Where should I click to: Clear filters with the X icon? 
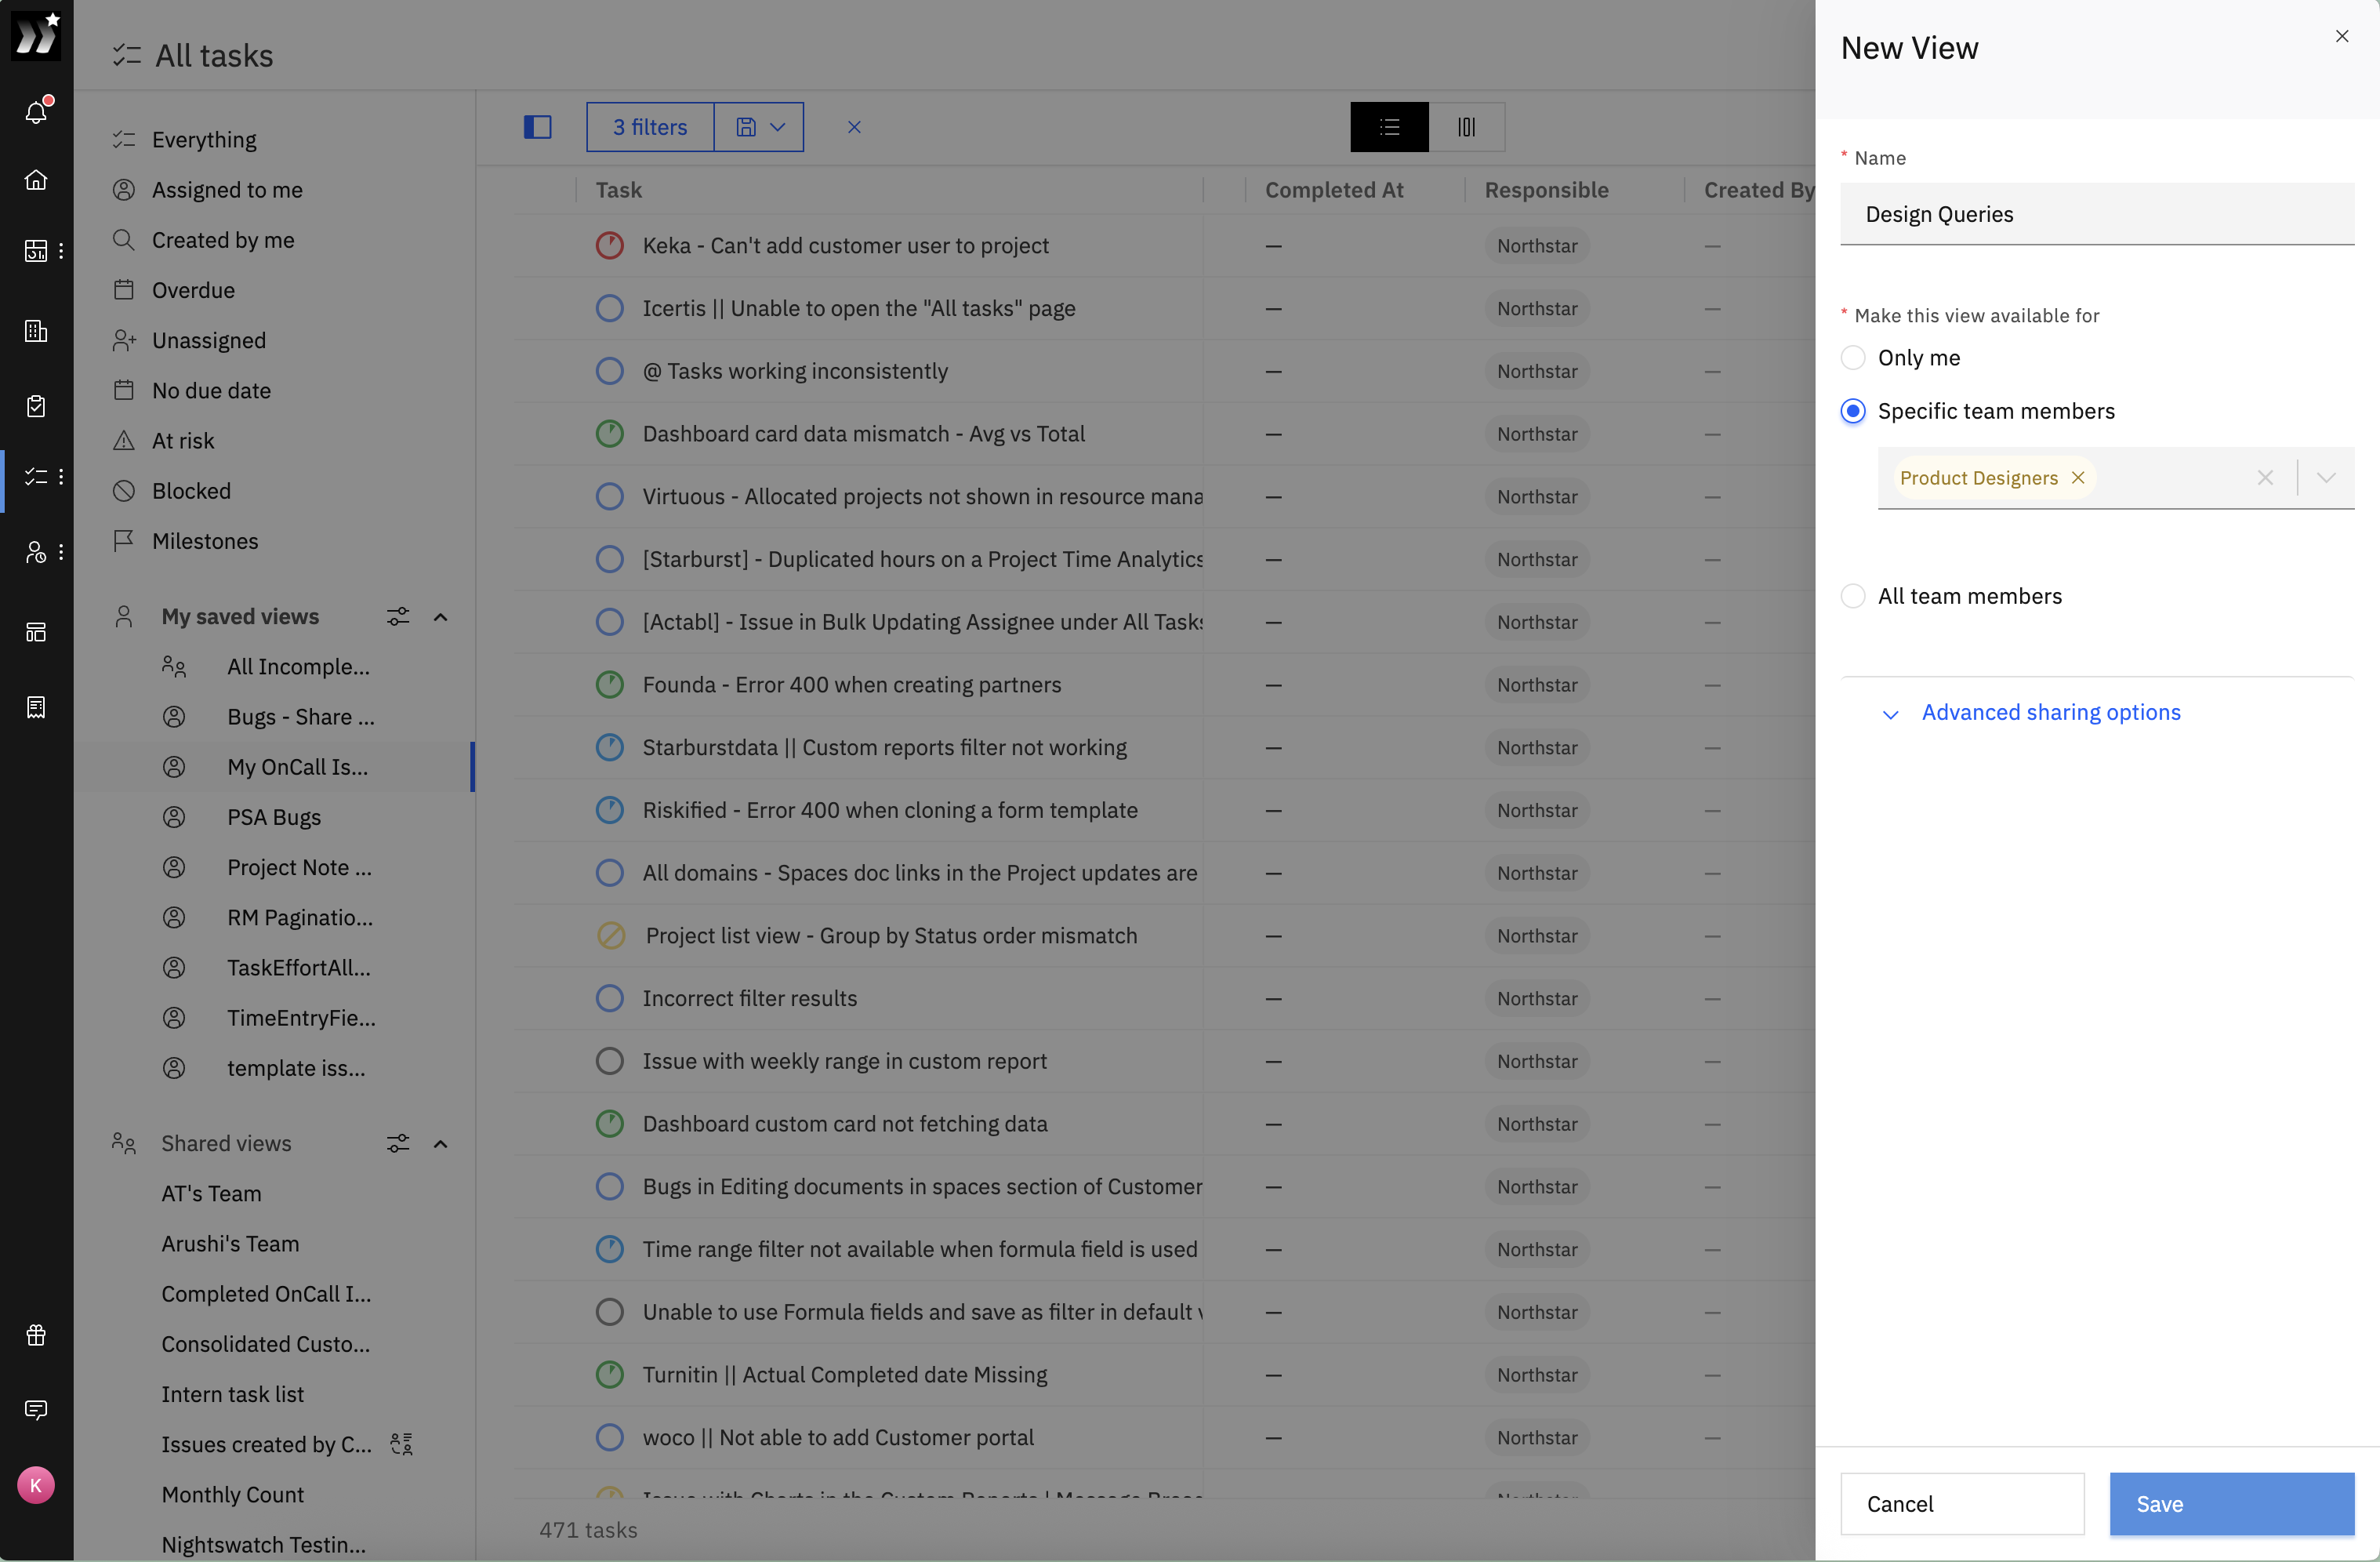pos(854,127)
